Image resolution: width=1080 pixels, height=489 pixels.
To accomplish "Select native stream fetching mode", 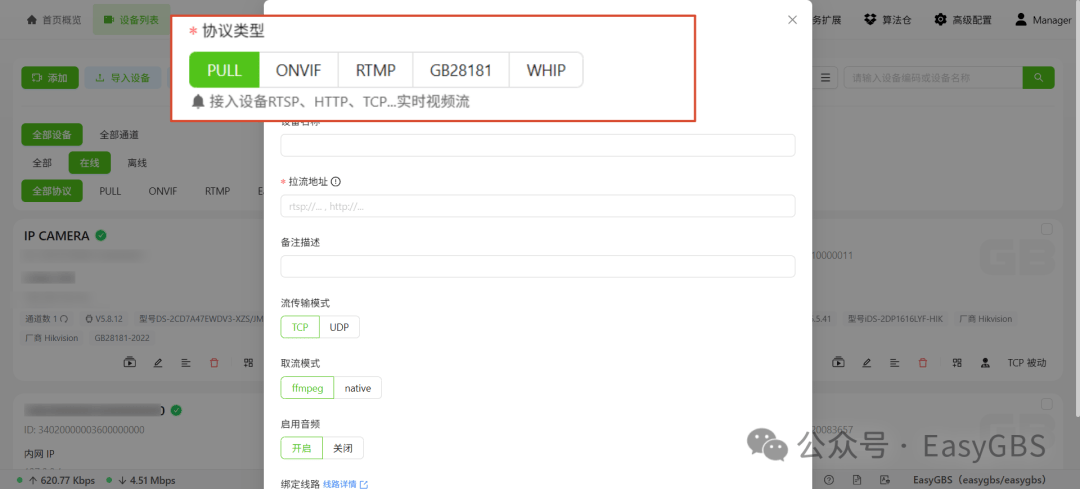I will coord(357,388).
